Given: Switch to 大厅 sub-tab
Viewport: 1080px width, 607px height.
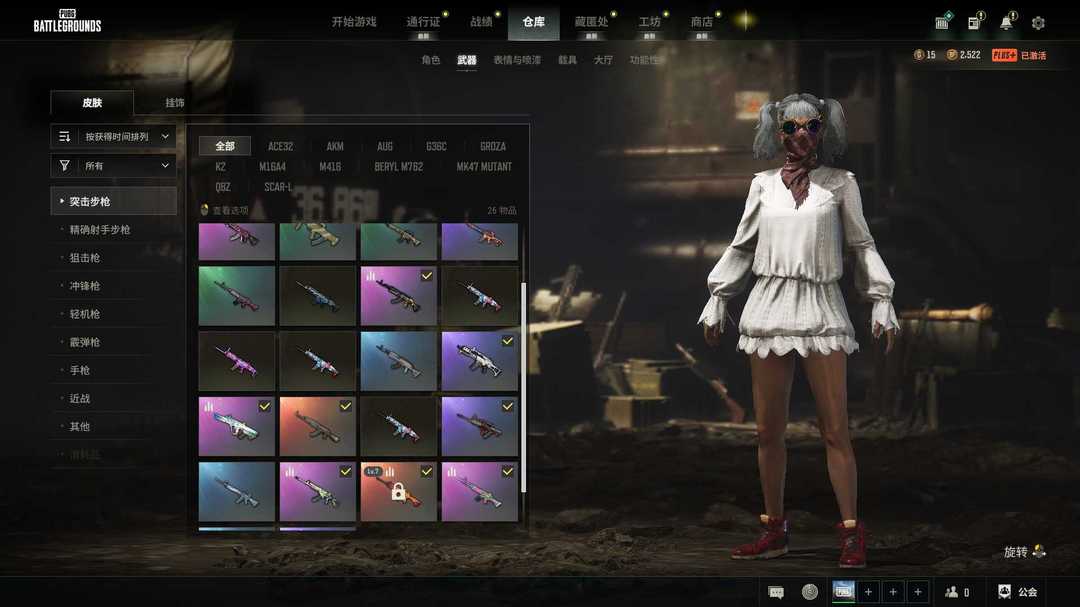Looking at the screenshot, I should (x=603, y=60).
